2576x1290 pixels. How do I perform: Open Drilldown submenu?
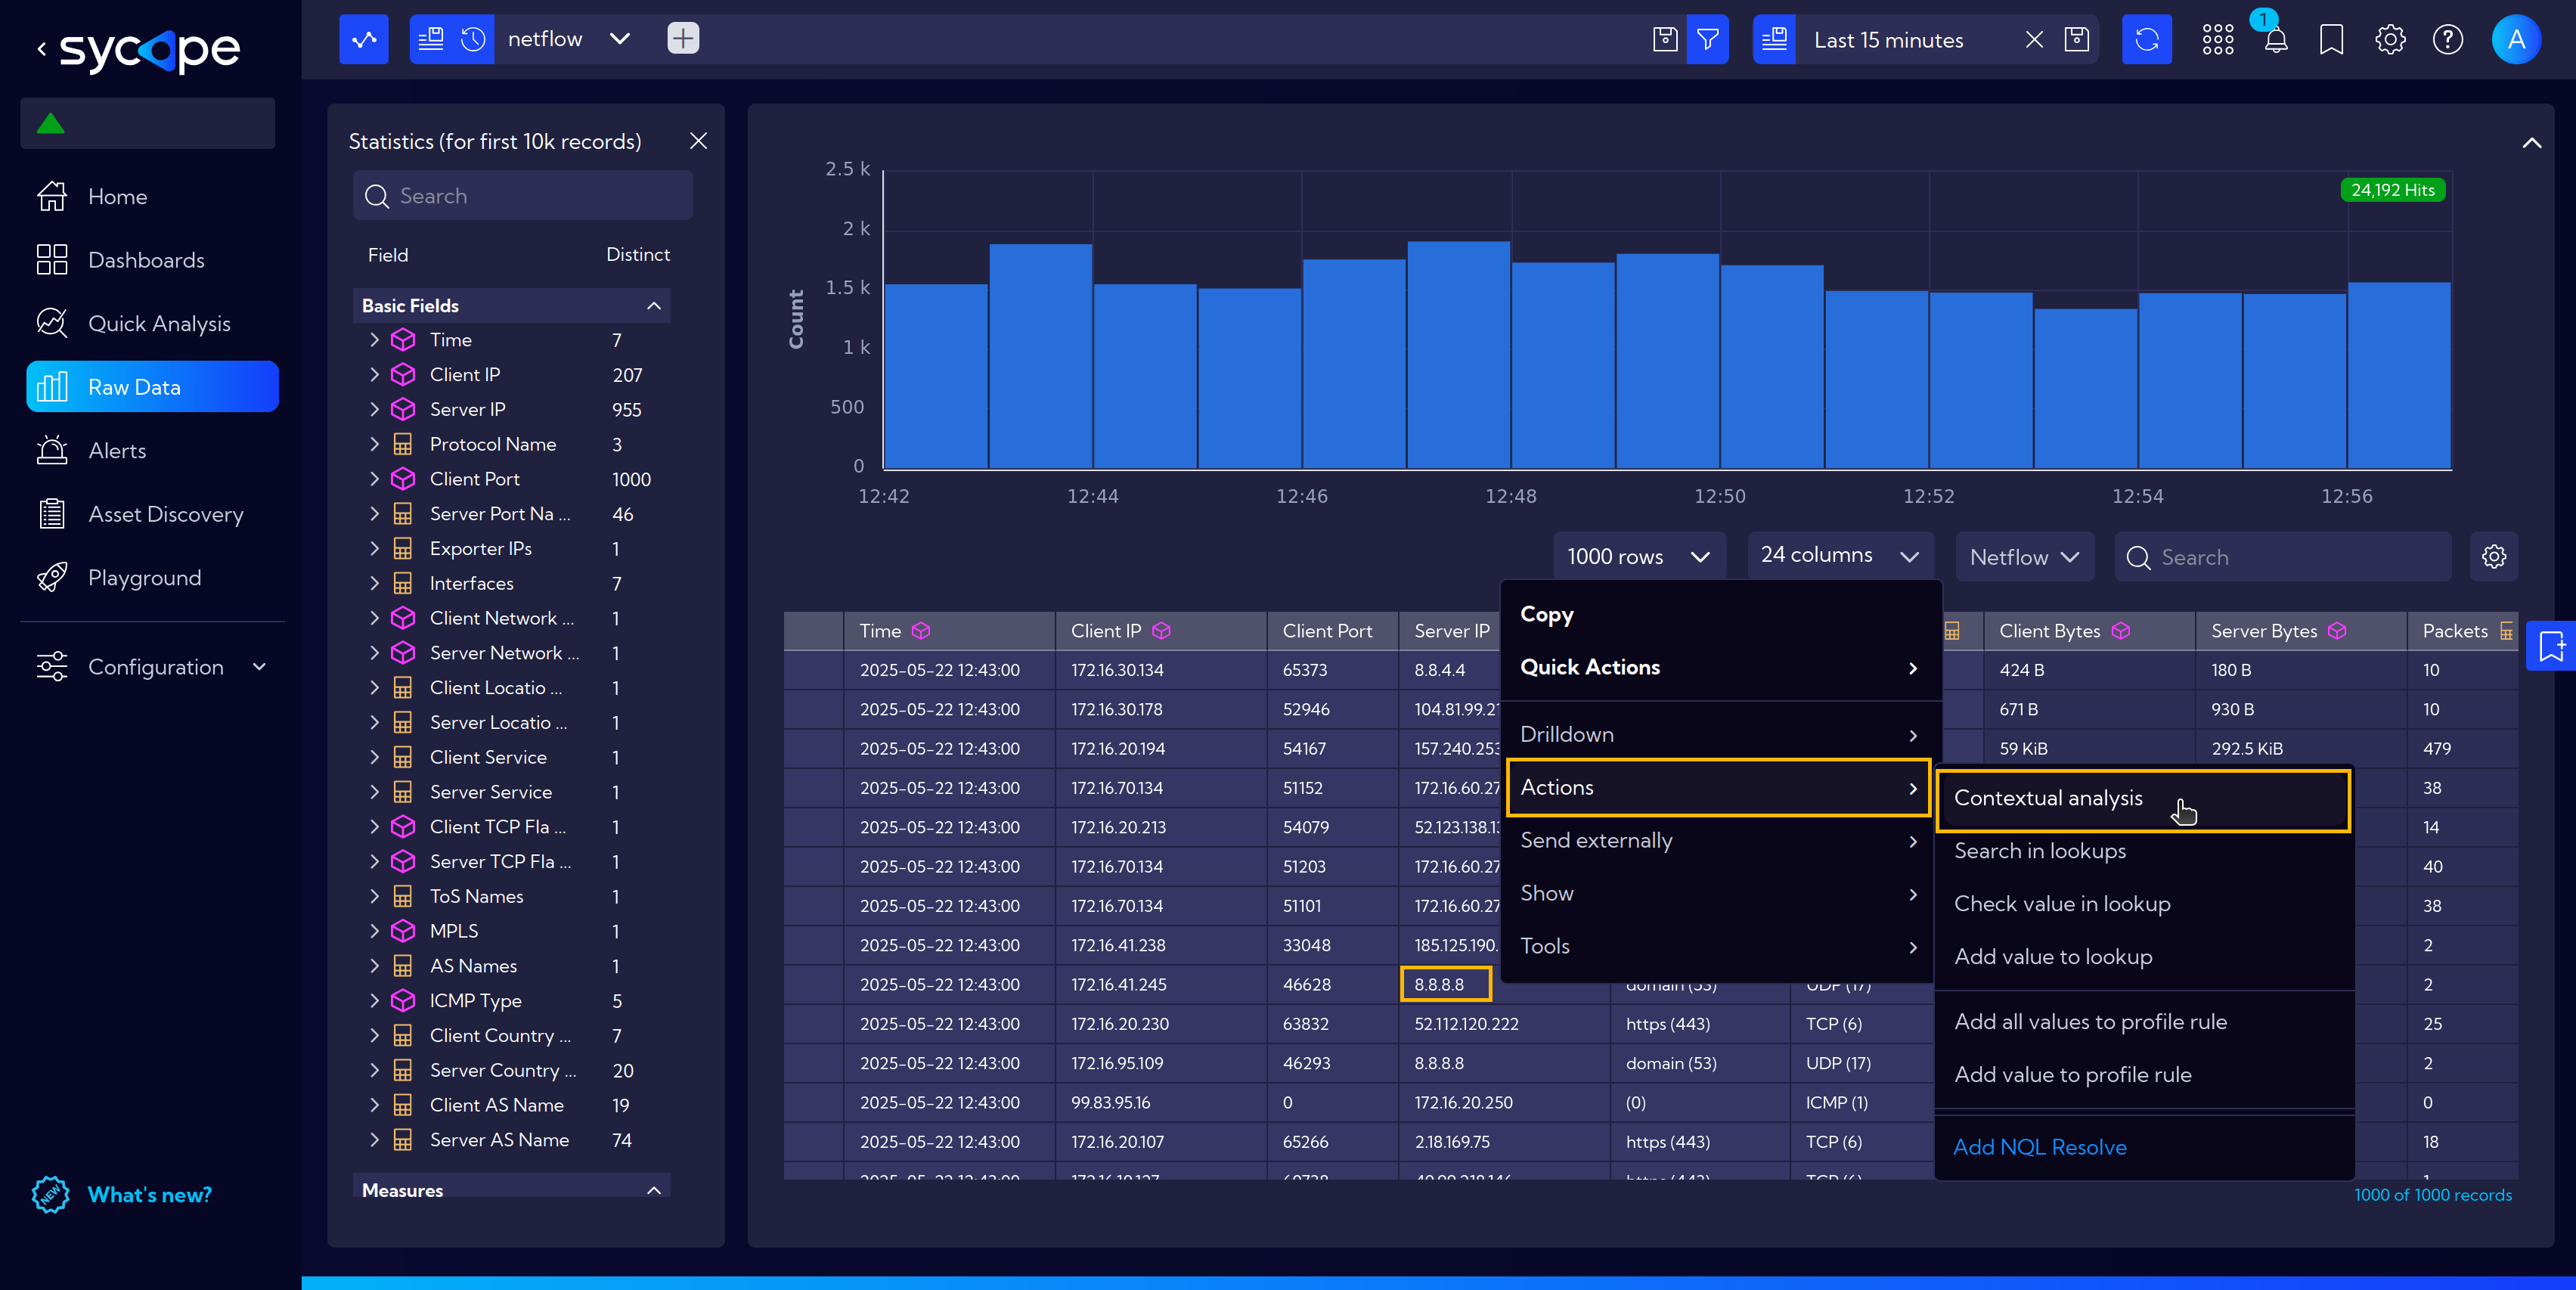pos(1719,734)
